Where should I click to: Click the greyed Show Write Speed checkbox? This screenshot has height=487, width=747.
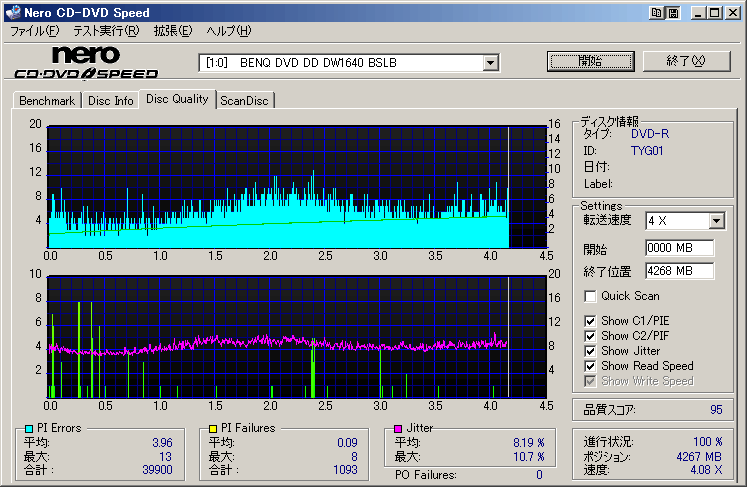coord(590,381)
